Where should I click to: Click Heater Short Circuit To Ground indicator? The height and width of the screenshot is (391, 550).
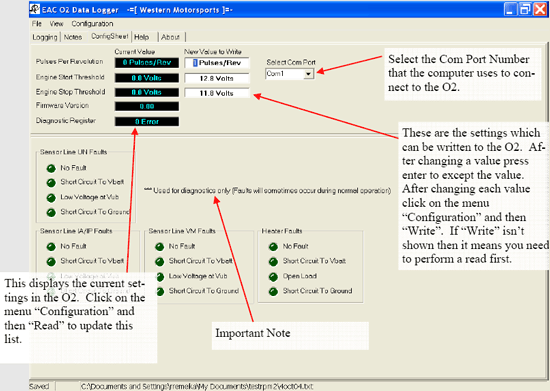click(x=273, y=291)
